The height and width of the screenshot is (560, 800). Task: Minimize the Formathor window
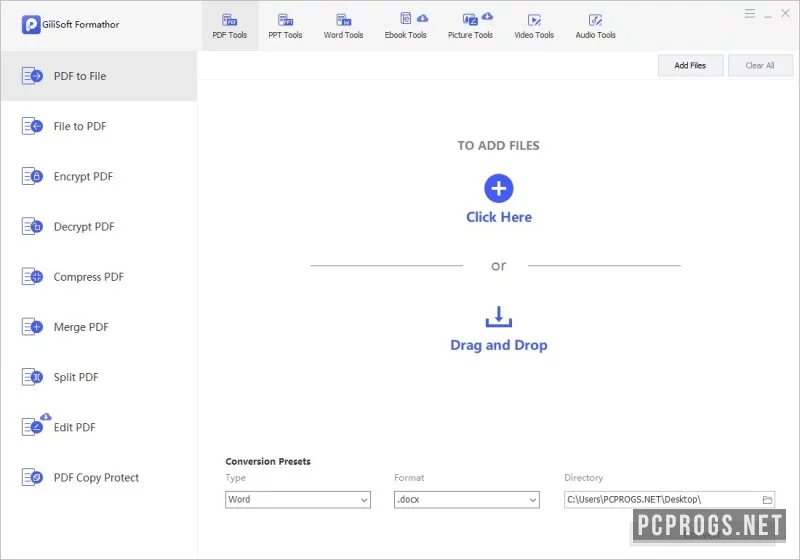click(768, 15)
